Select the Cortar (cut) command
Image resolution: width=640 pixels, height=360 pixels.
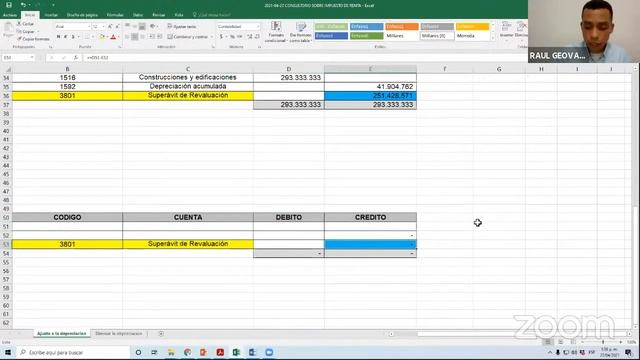[26, 24]
